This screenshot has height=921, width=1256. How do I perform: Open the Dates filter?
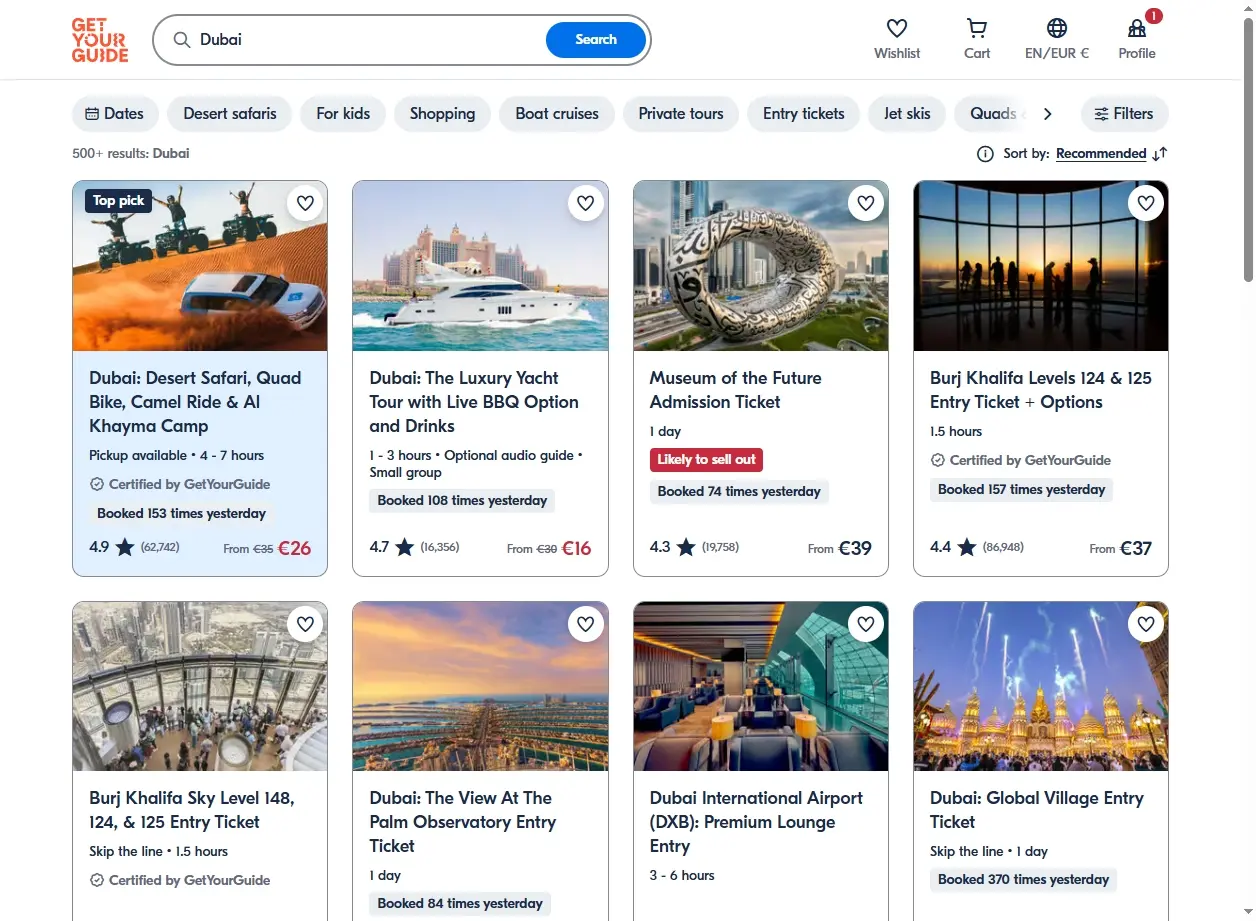pos(115,114)
